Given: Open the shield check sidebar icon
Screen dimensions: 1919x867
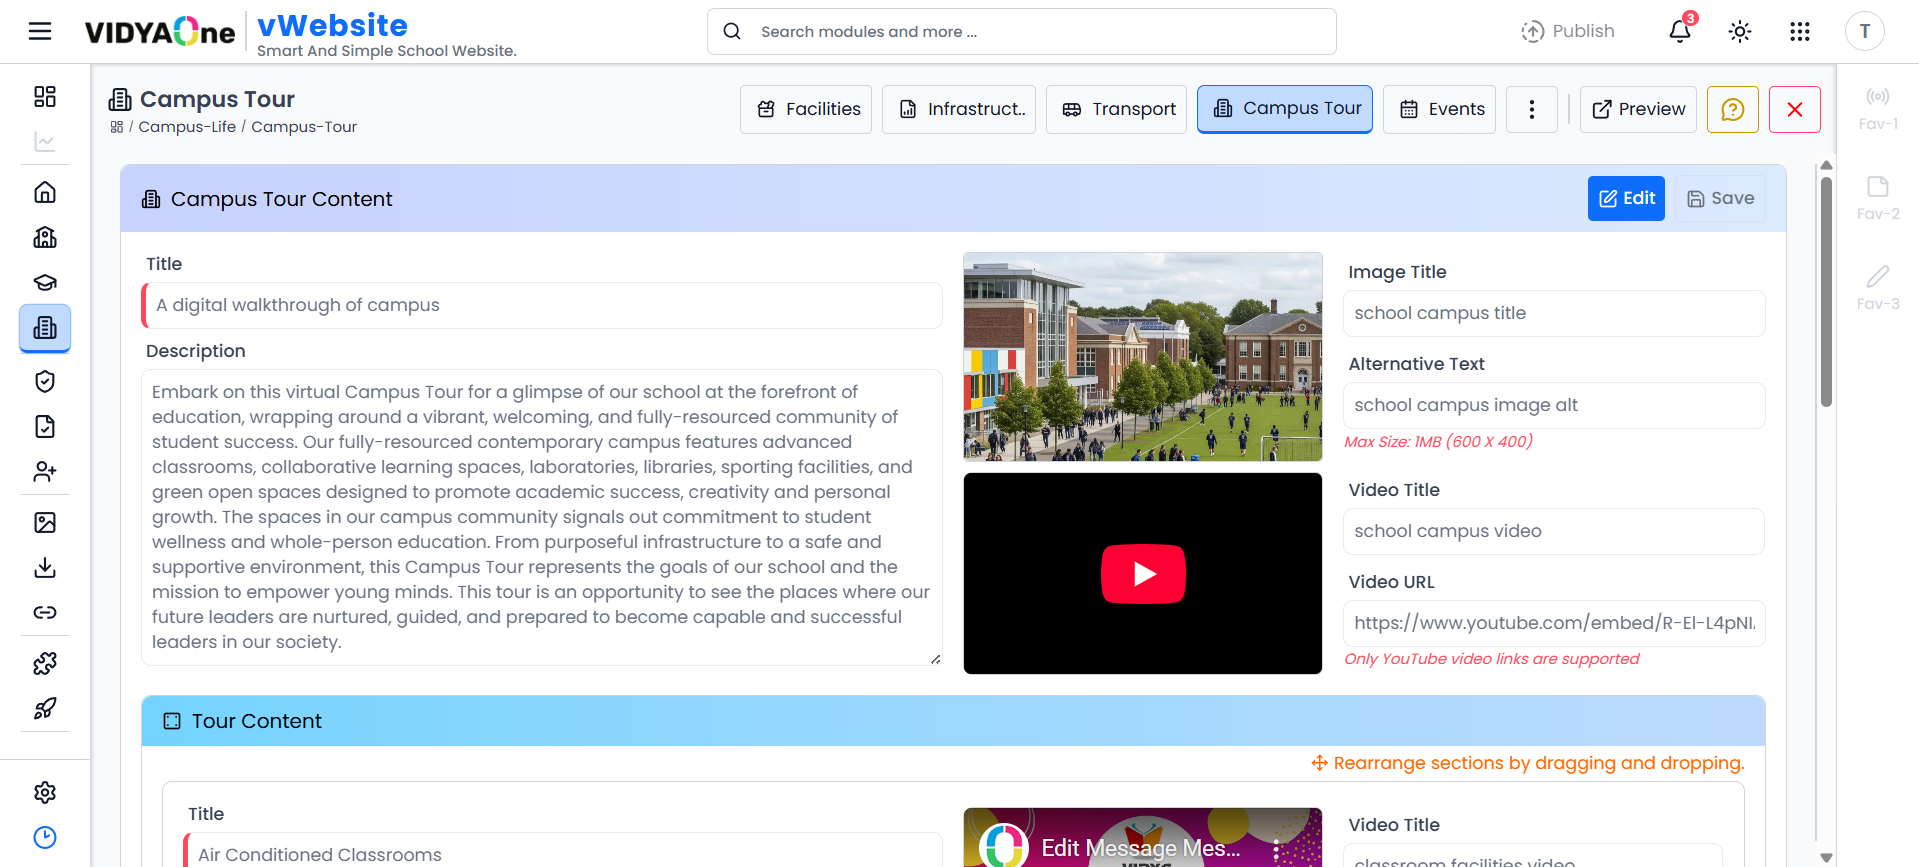Looking at the screenshot, I should click(x=45, y=381).
